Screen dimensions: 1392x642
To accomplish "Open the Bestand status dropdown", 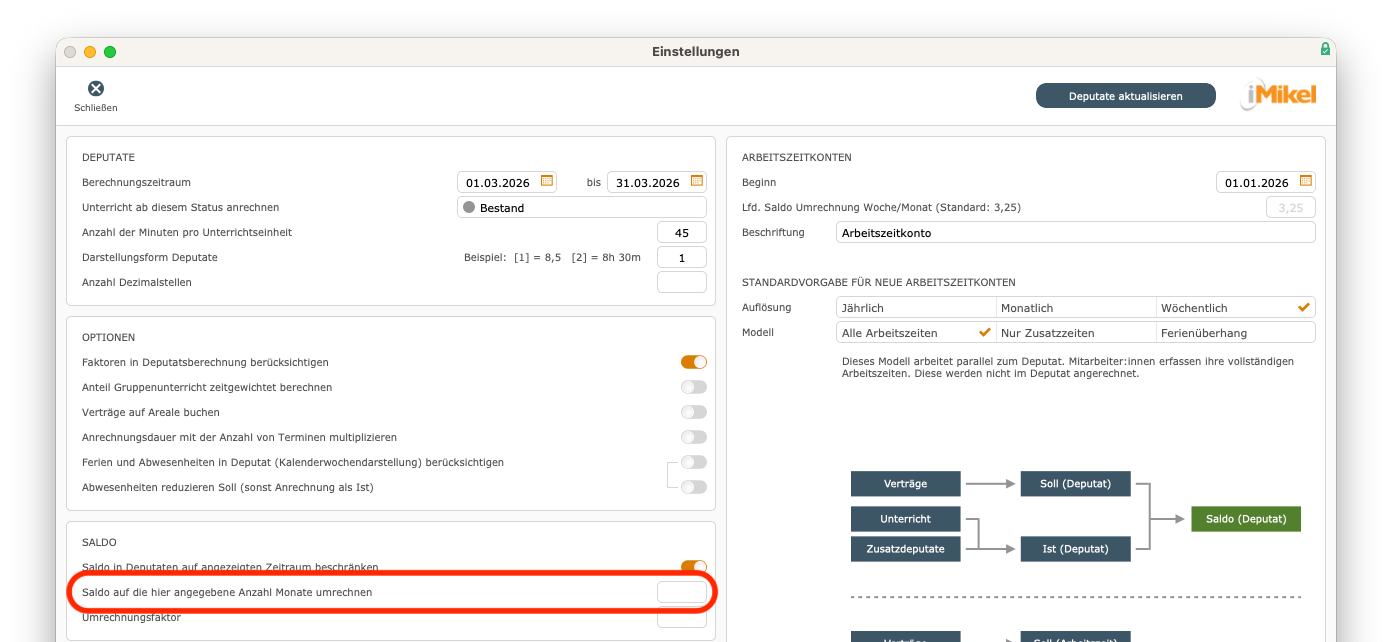I will coord(581,208).
